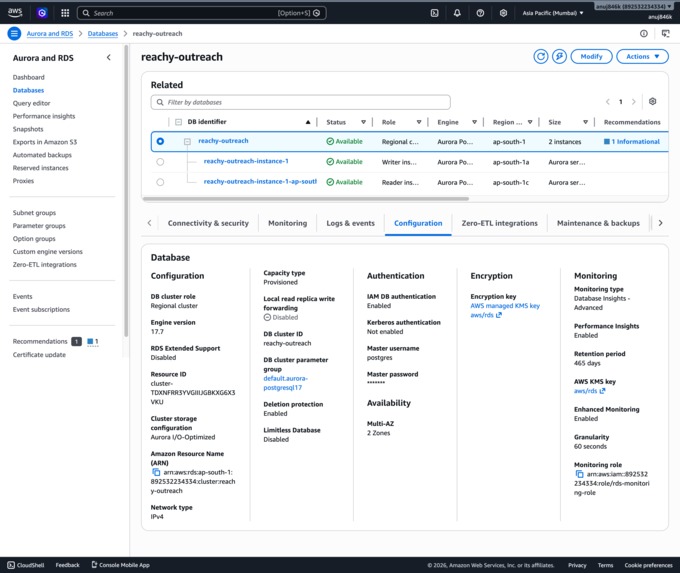Open console settings gear in top bar
Viewport: 680px width, 573px height.
coord(503,13)
